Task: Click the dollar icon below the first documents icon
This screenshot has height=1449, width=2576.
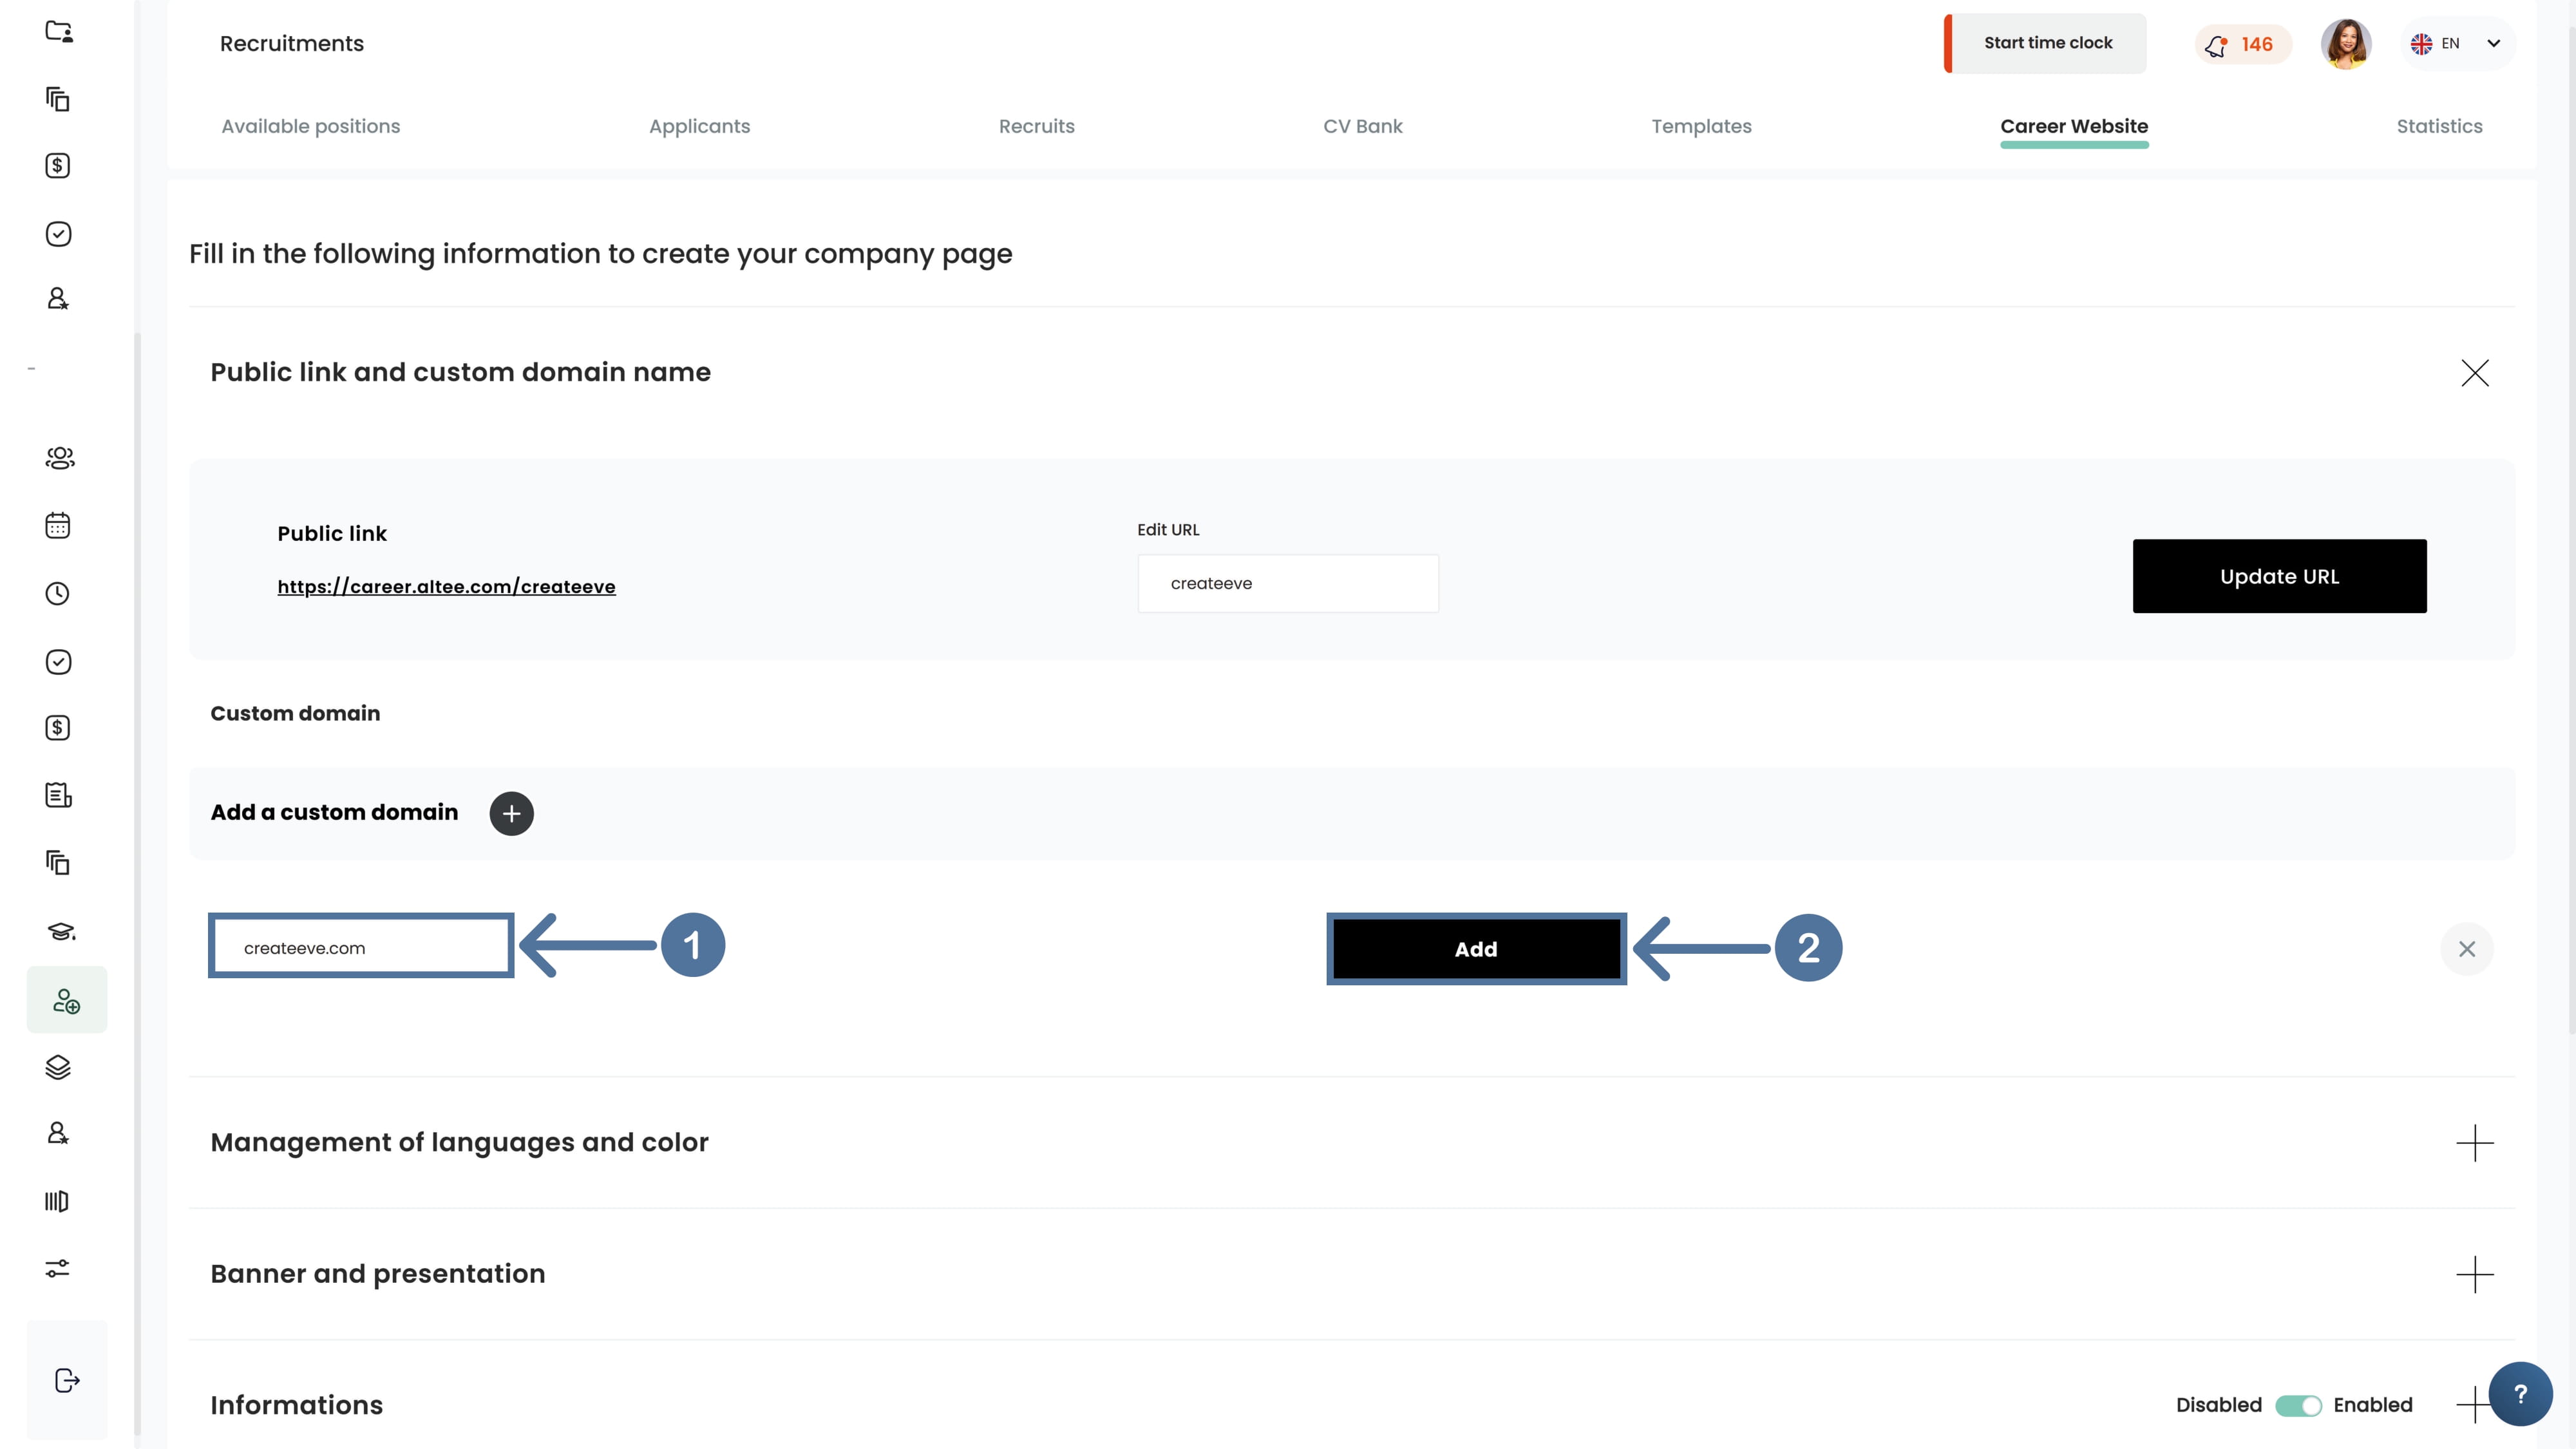Action: (58, 166)
